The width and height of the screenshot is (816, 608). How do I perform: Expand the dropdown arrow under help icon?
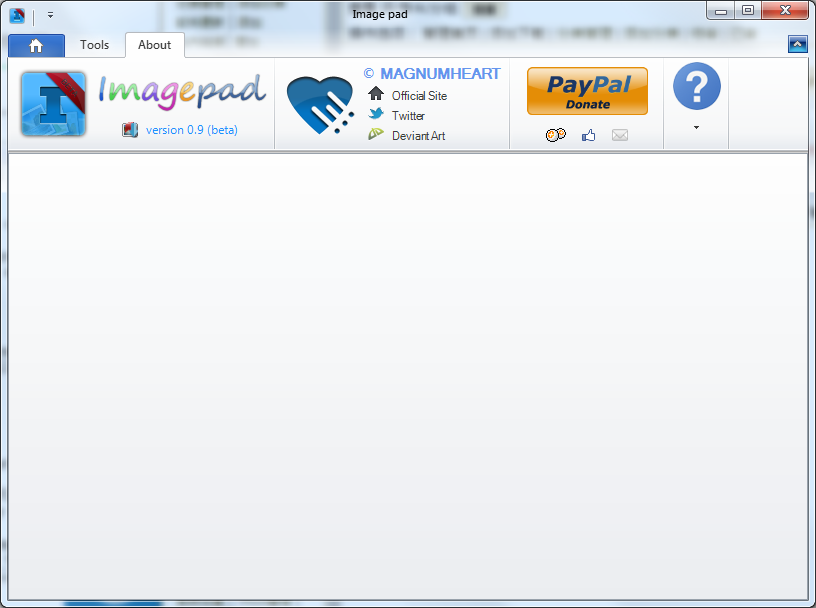pyautogui.click(x=696, y=128)
